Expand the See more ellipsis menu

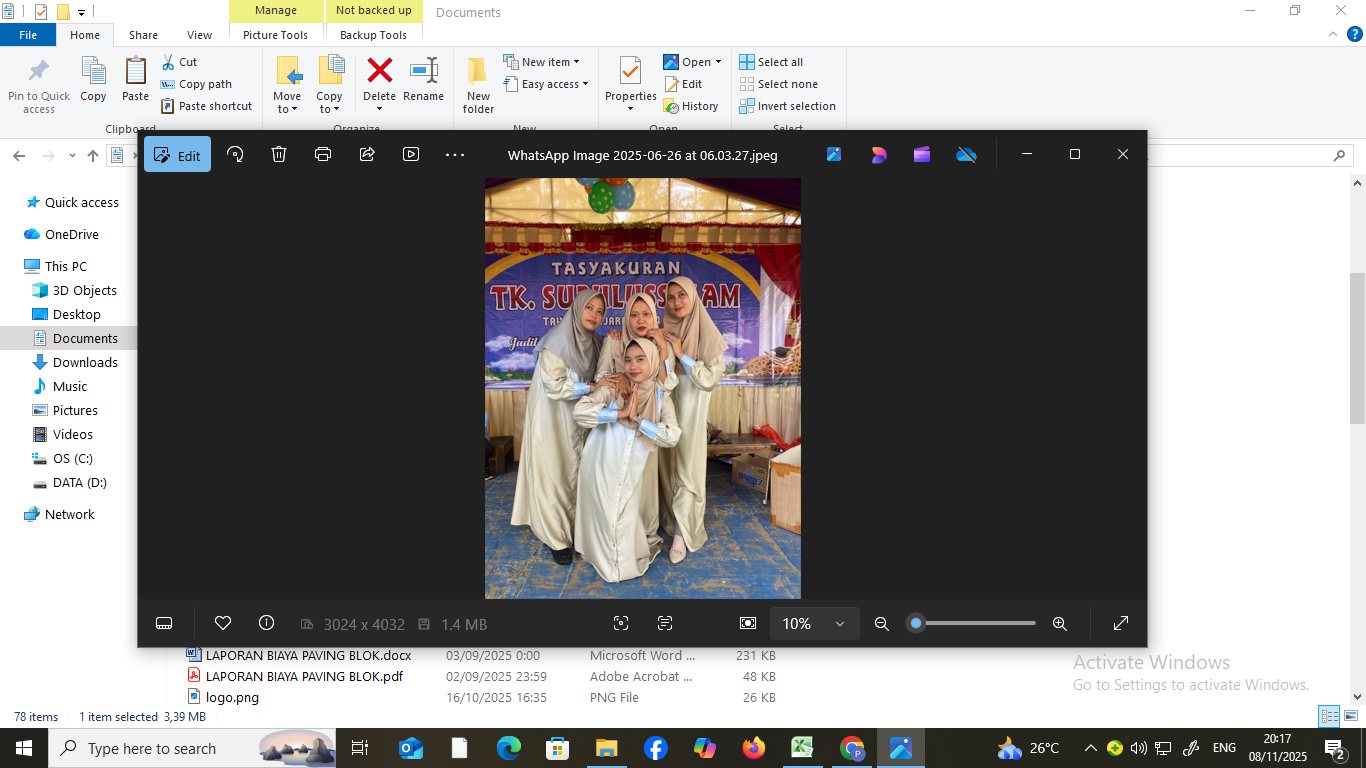(455, 154)
